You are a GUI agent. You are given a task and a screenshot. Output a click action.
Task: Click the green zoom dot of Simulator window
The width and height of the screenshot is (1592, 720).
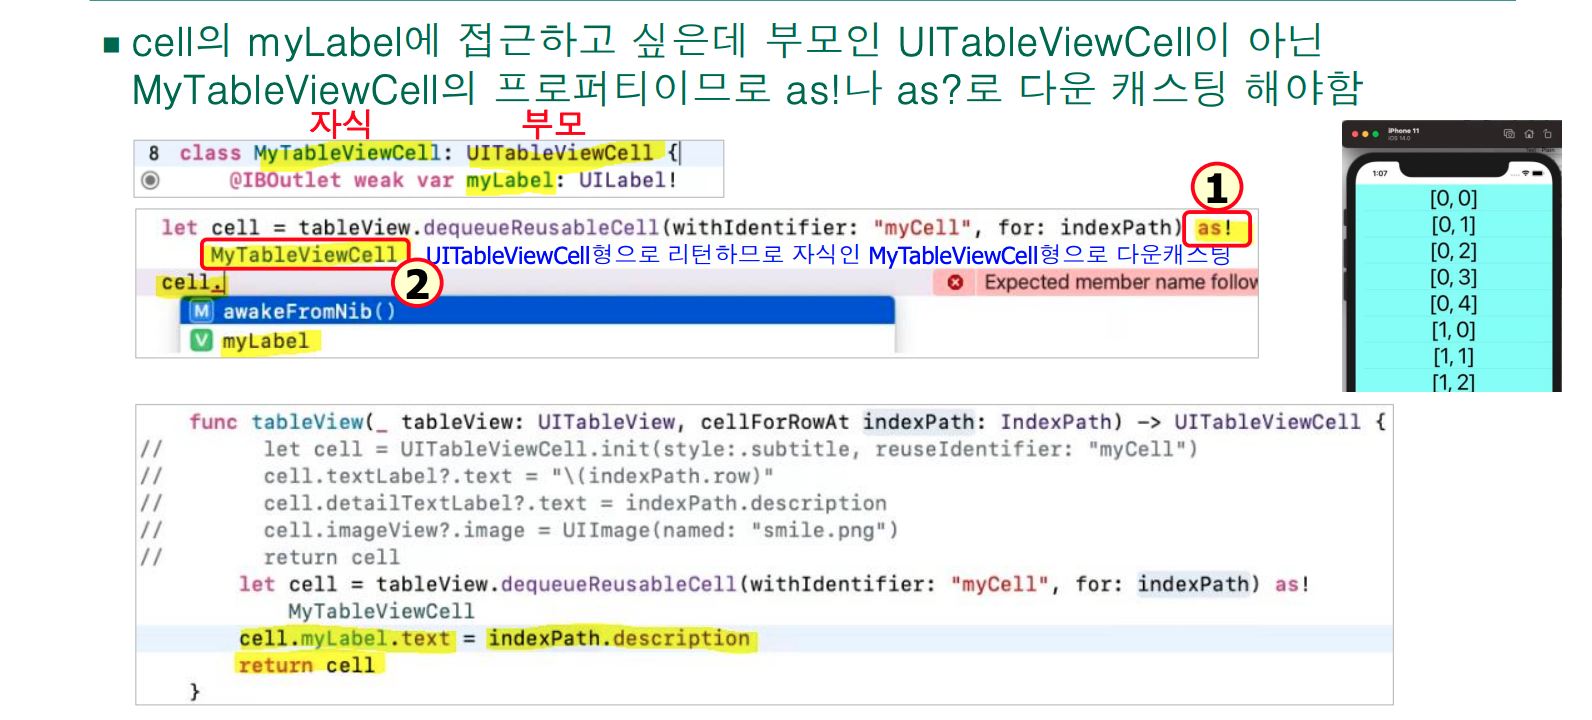point(1376,133)
